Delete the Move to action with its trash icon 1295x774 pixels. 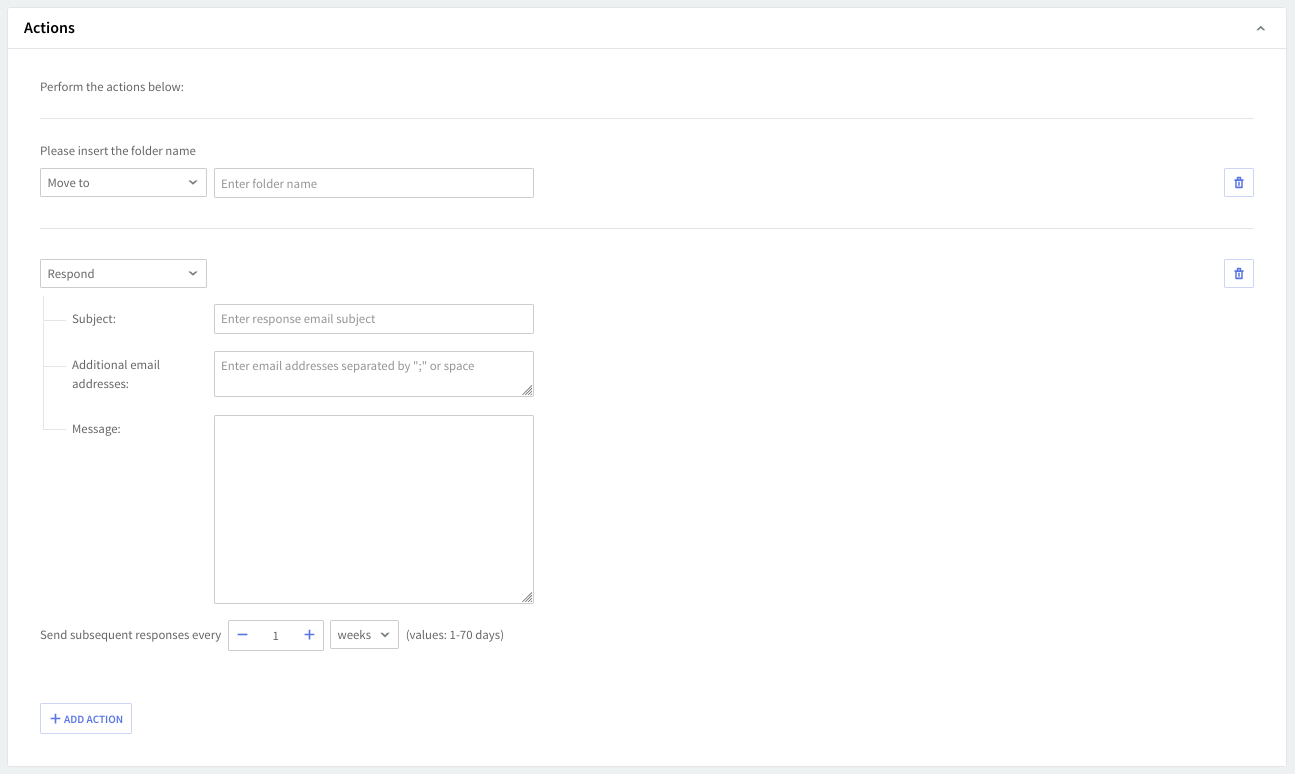coord(1238,183)
